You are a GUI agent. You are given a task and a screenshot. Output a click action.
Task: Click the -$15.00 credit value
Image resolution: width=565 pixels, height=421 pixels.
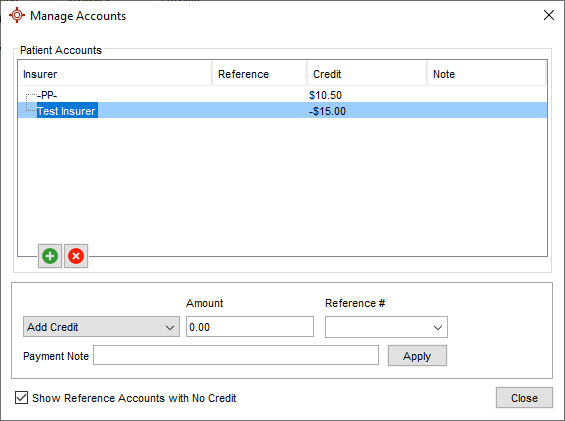327,111
